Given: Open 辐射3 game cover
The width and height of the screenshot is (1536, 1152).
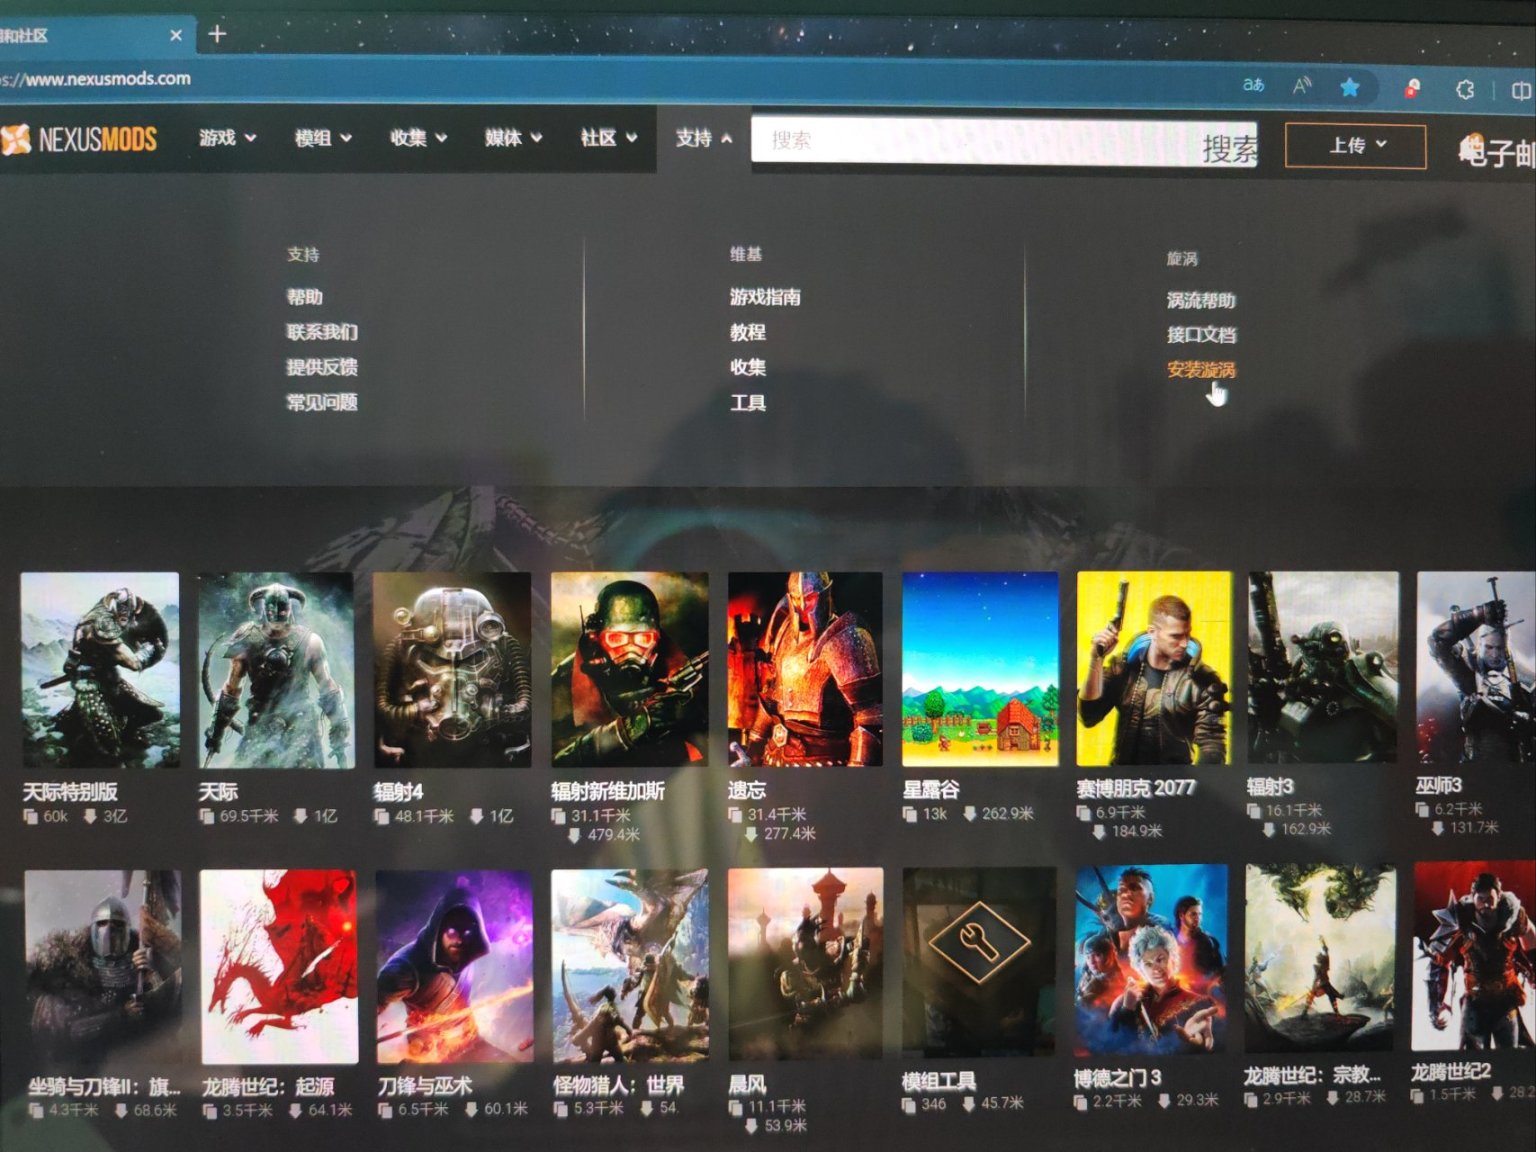Looking at the screenshot, I should click(1323, 667).
